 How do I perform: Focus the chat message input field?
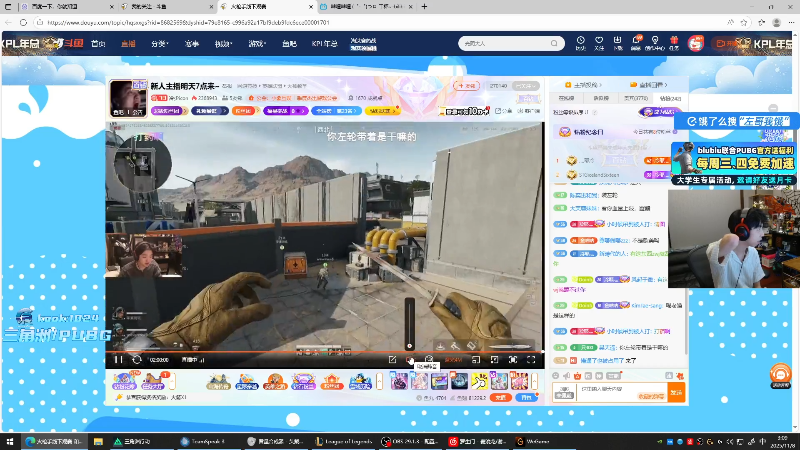point(621,392)
